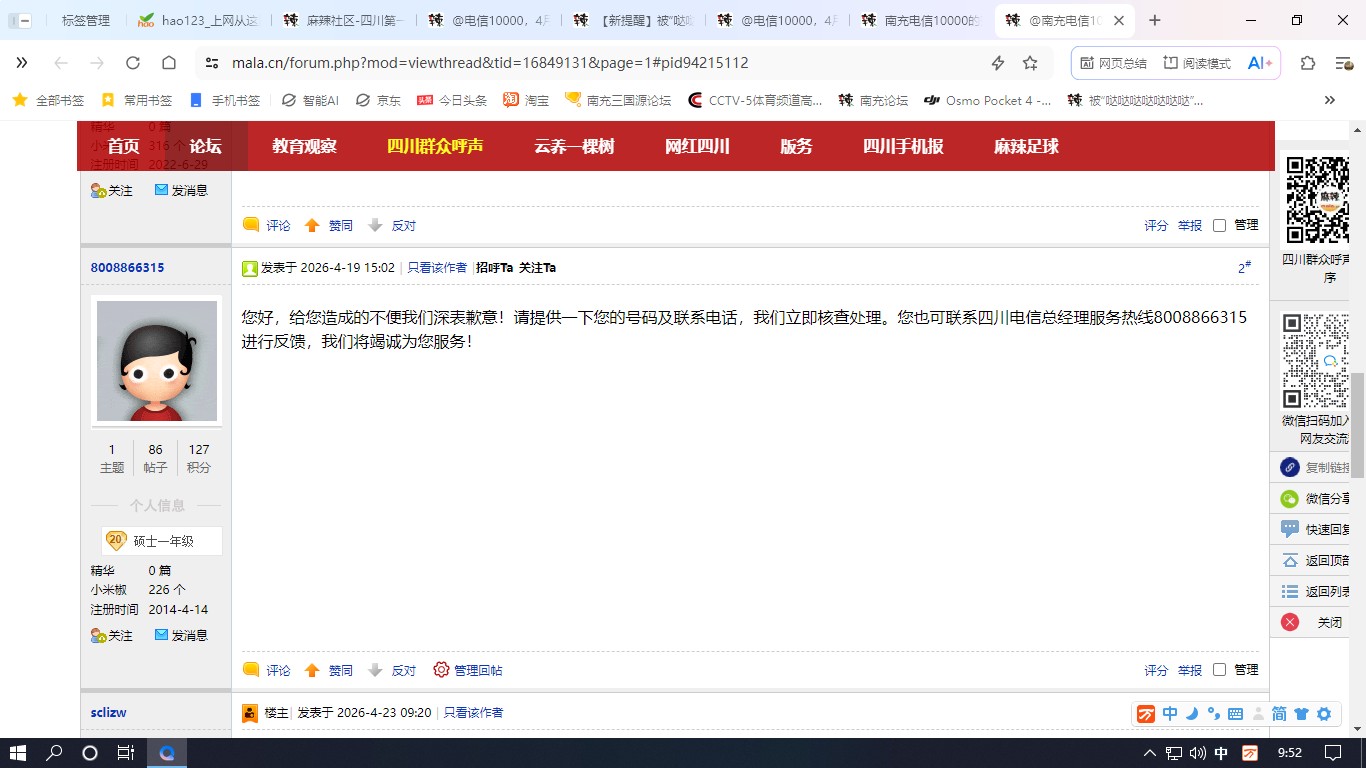Open the 今日头条 bookmark
1366x768 pixels.
[x=452, y=100]
